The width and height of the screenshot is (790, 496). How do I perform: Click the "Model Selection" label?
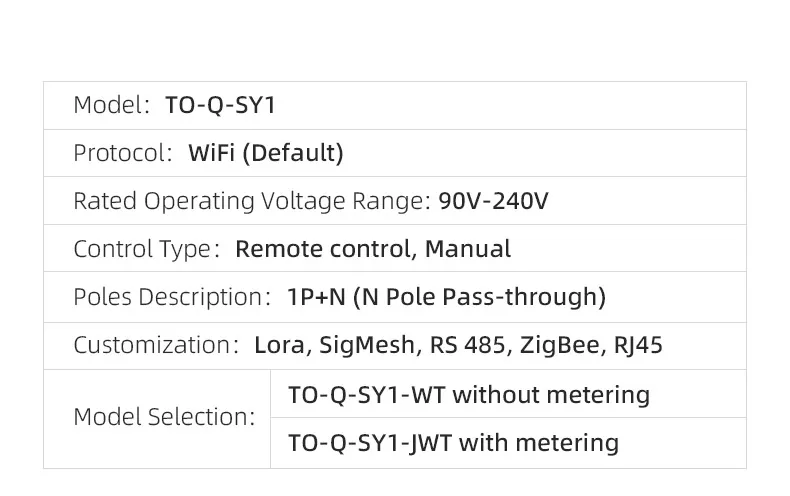(164, 417)
